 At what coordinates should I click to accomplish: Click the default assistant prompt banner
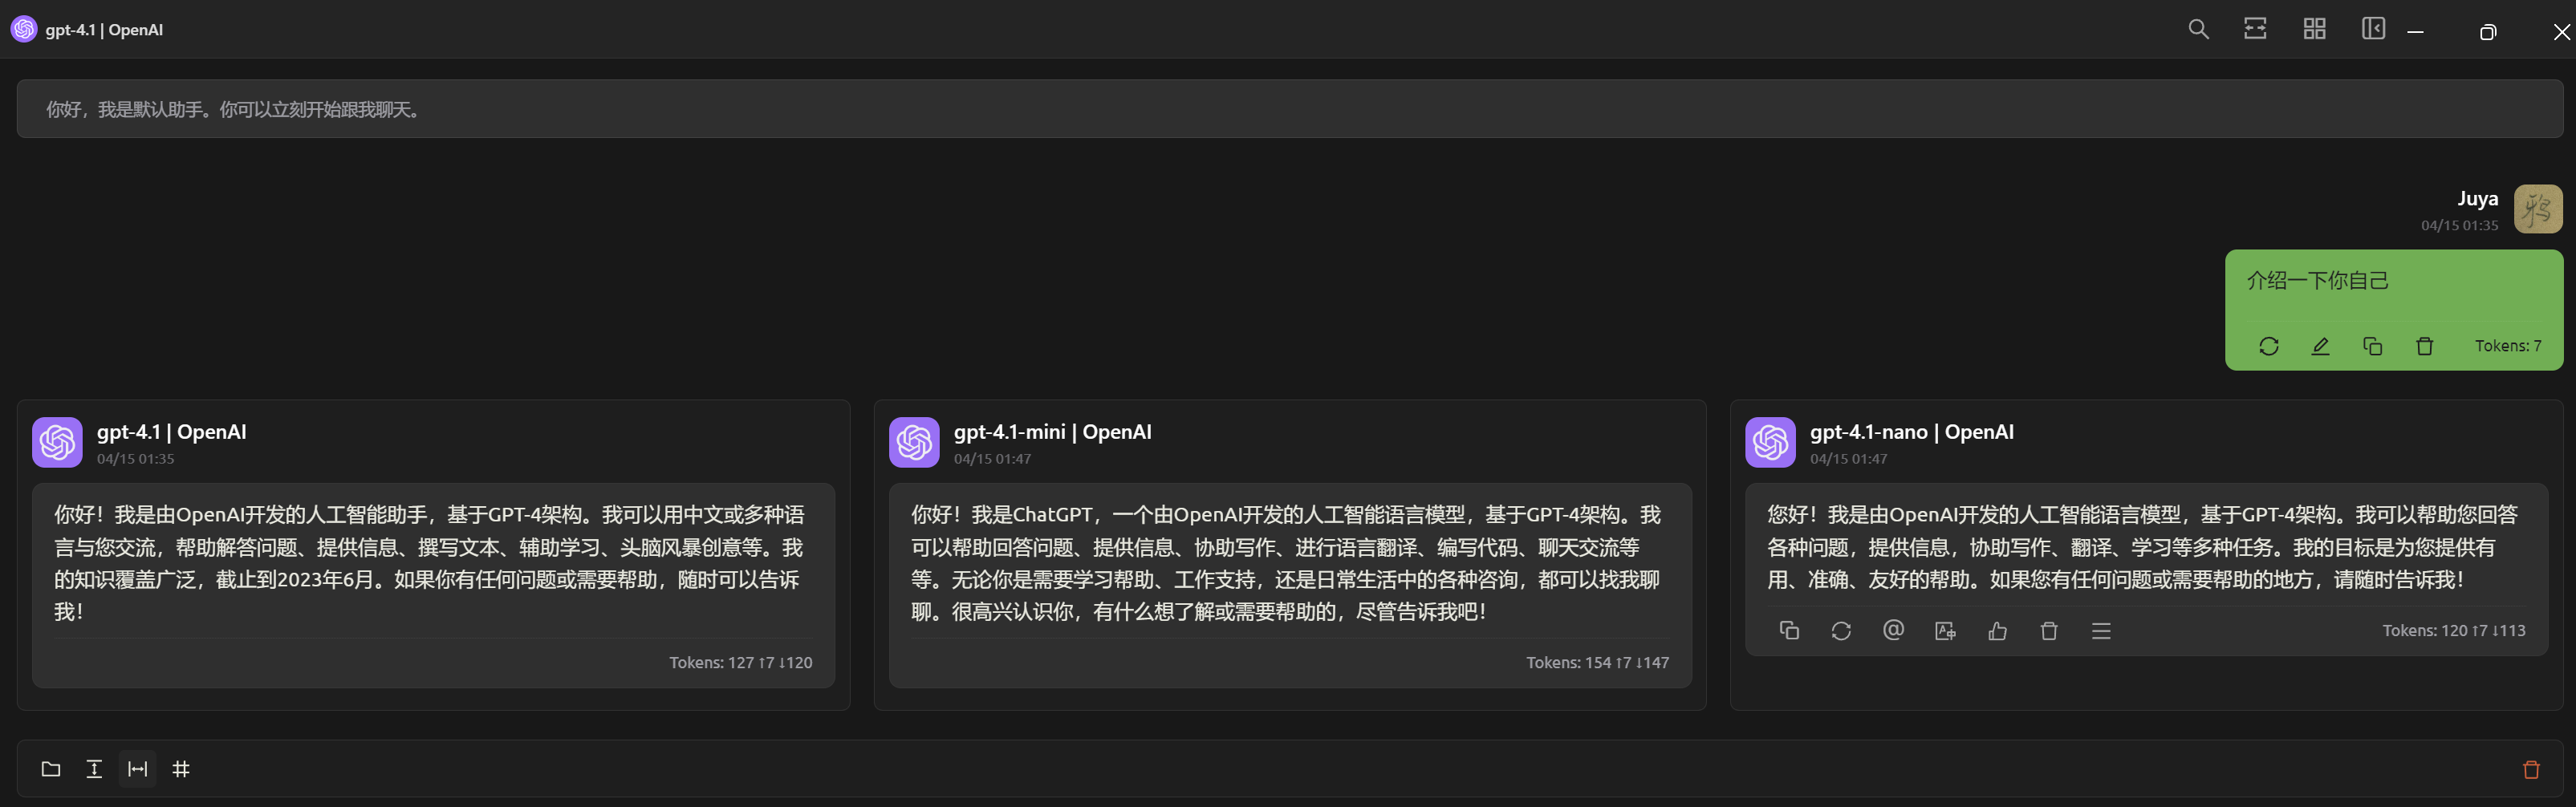click(1289, 109)
